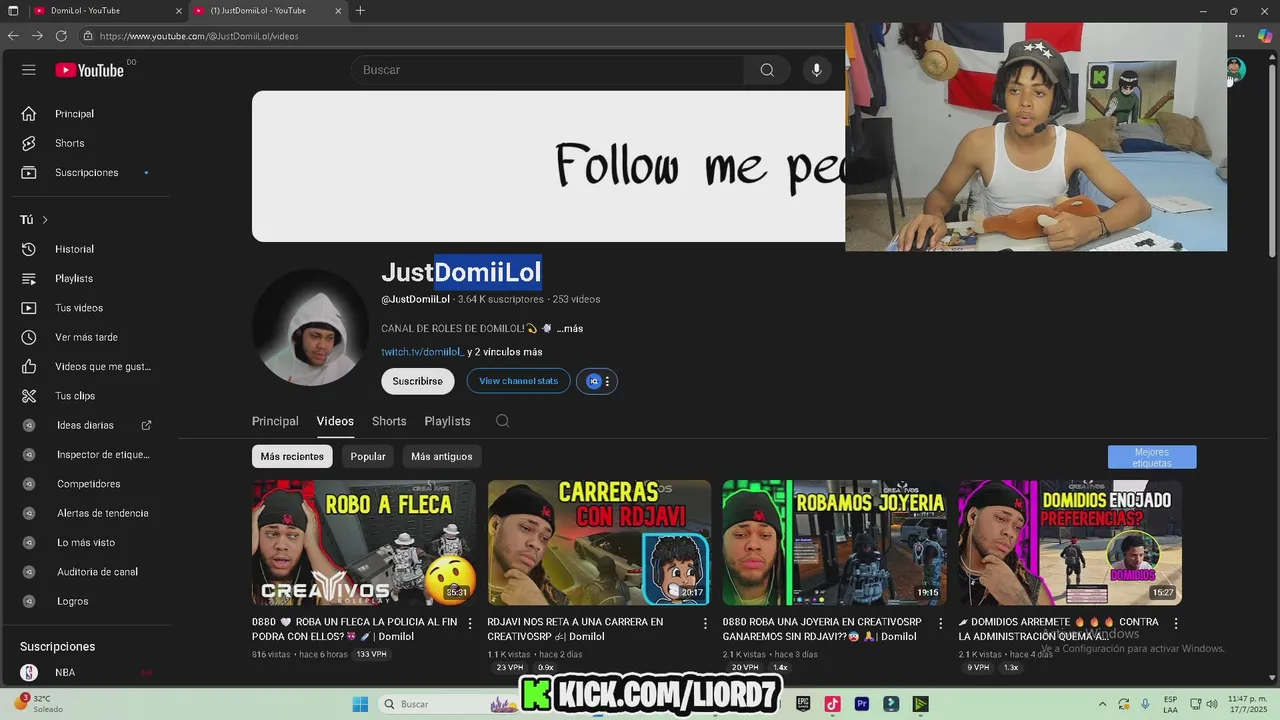Click the YouTube logo
This screenshot has width=1280, height=720.
click(89, 70)
